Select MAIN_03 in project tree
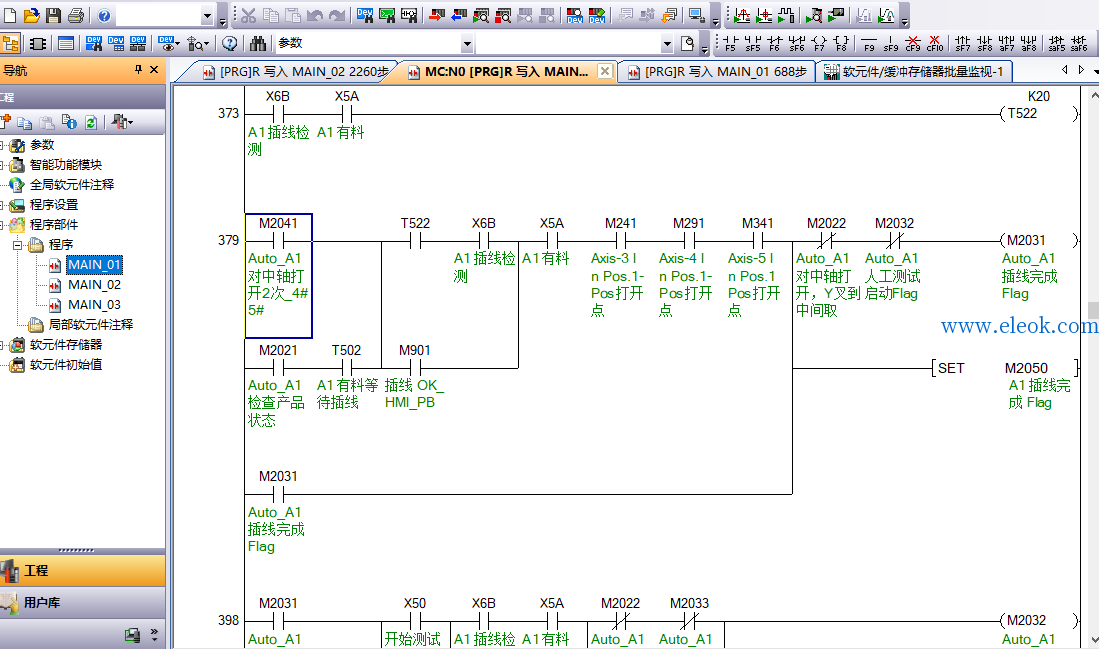This screenshot has width=1099, height=649. tap(94, 305)
